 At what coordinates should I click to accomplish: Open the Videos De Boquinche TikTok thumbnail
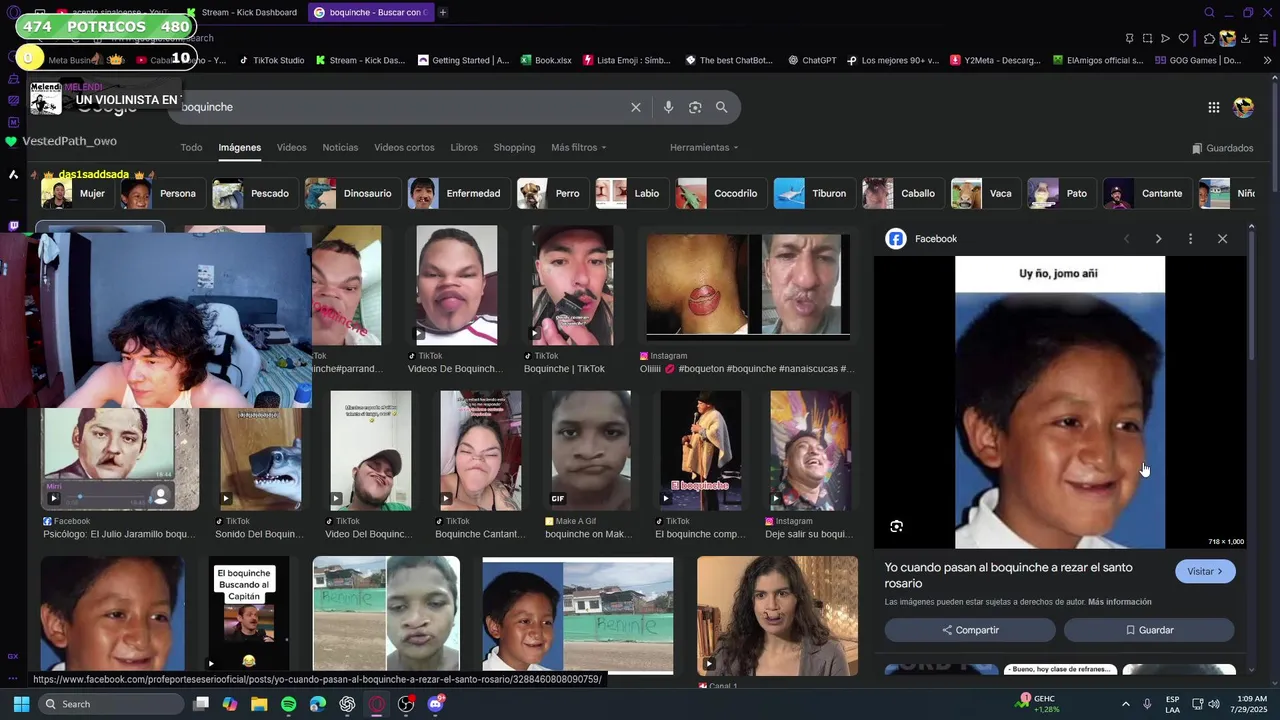pyautogui.click(x=456, y=285)
